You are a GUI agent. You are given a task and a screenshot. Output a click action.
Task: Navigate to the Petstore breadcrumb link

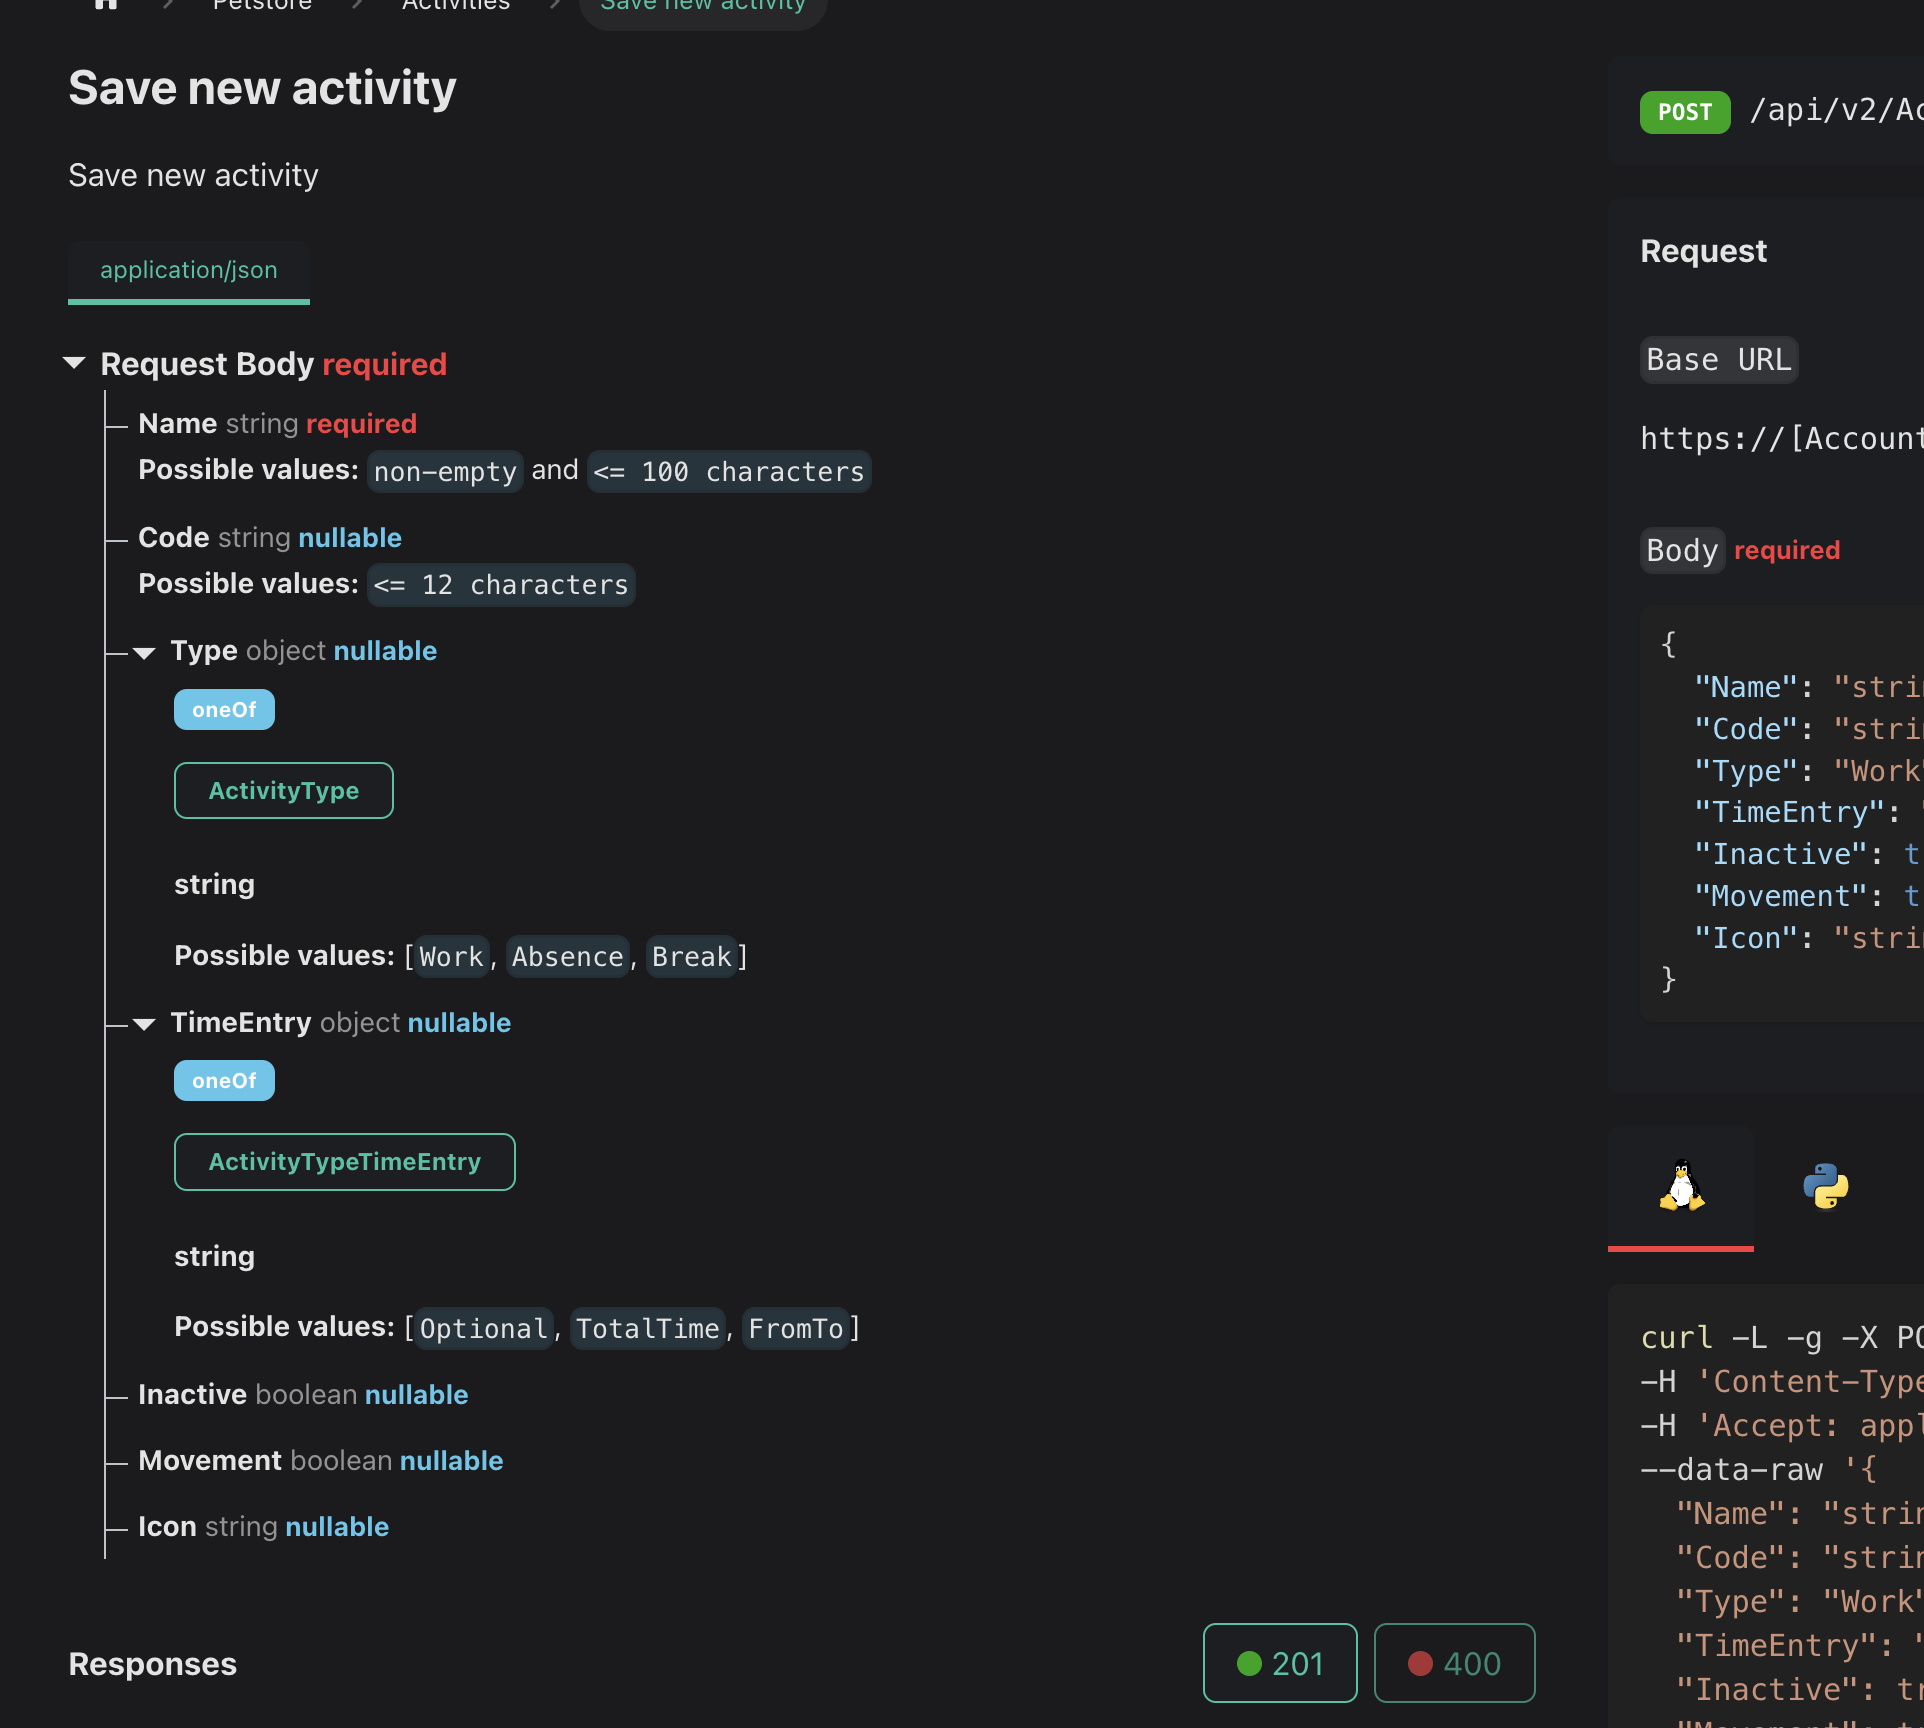point(261,5)
